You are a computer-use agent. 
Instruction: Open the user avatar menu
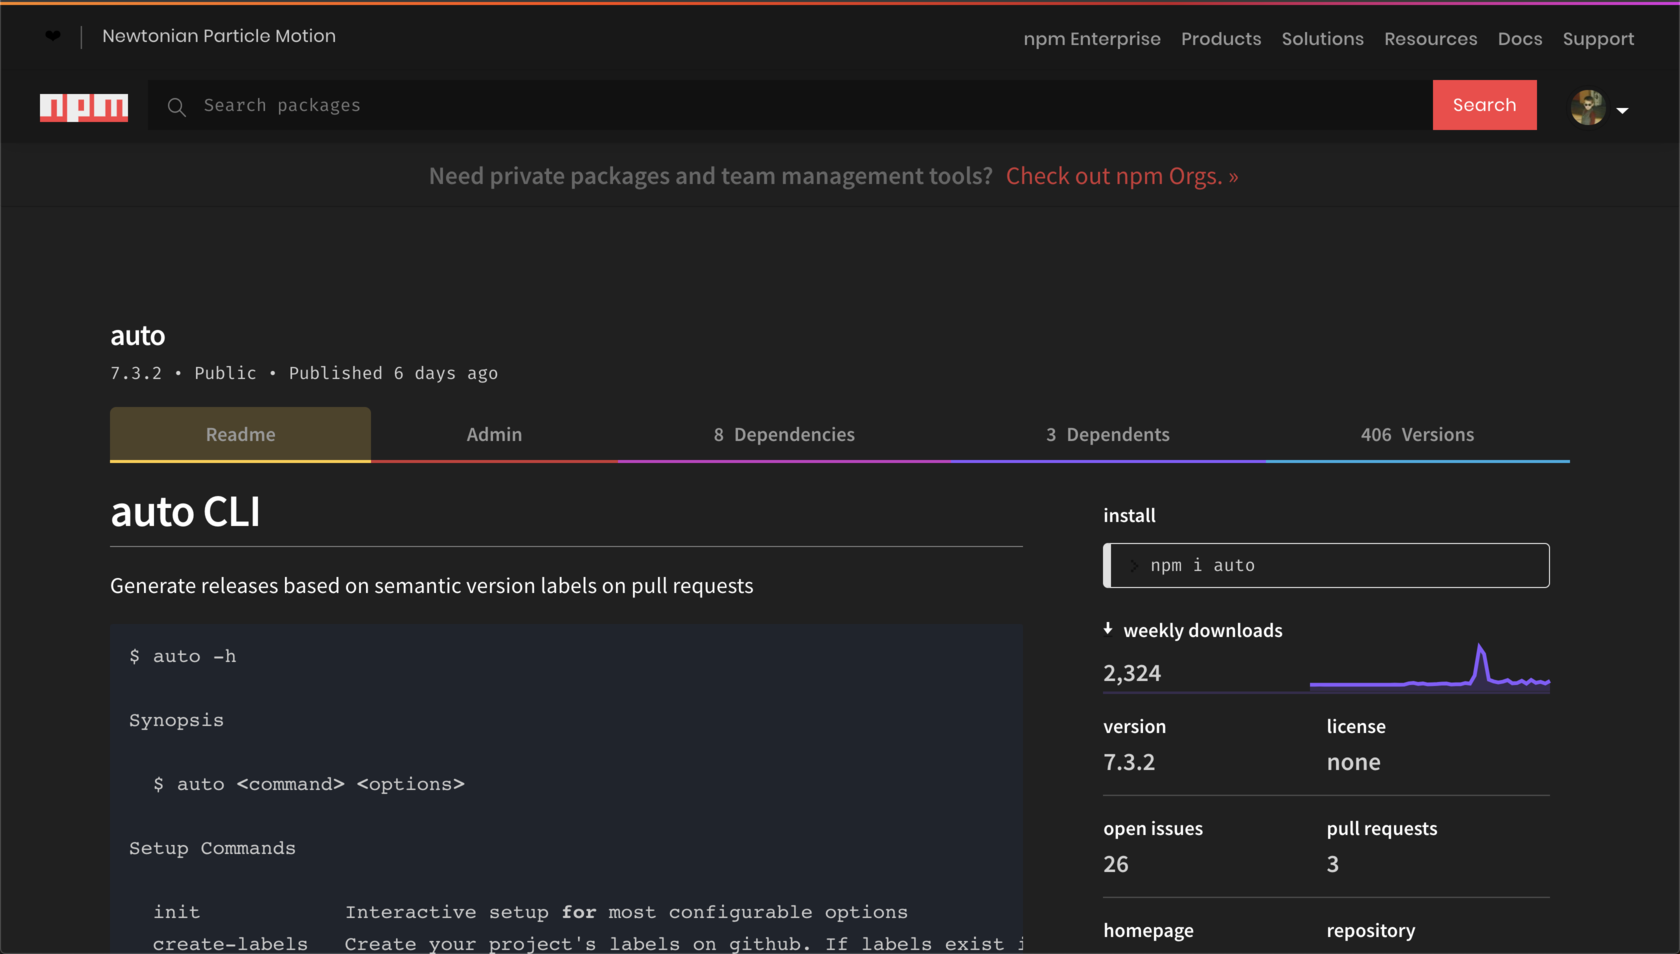(1588, 107)
